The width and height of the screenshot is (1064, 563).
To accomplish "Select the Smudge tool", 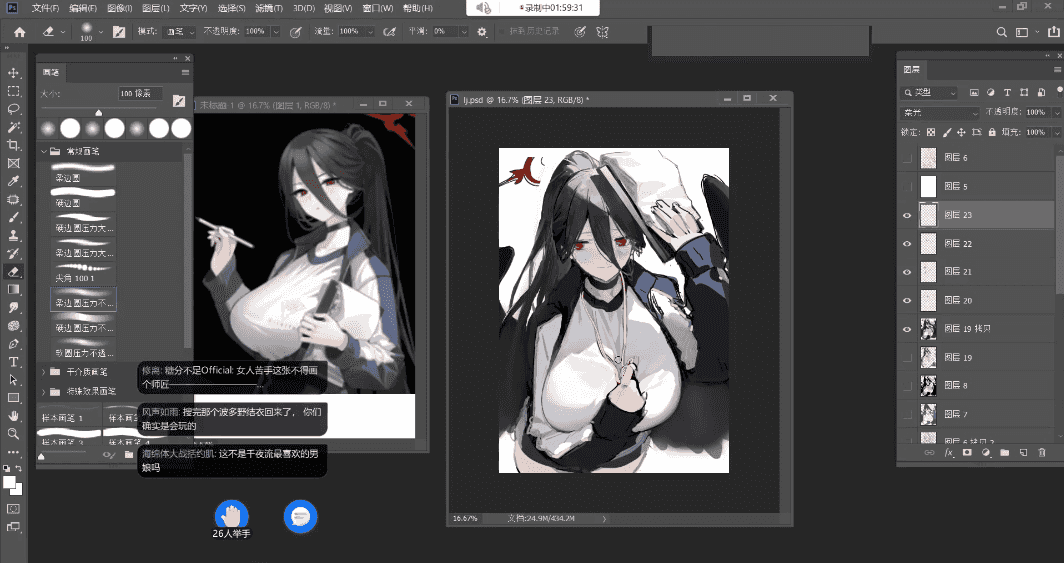I will 13,308.
